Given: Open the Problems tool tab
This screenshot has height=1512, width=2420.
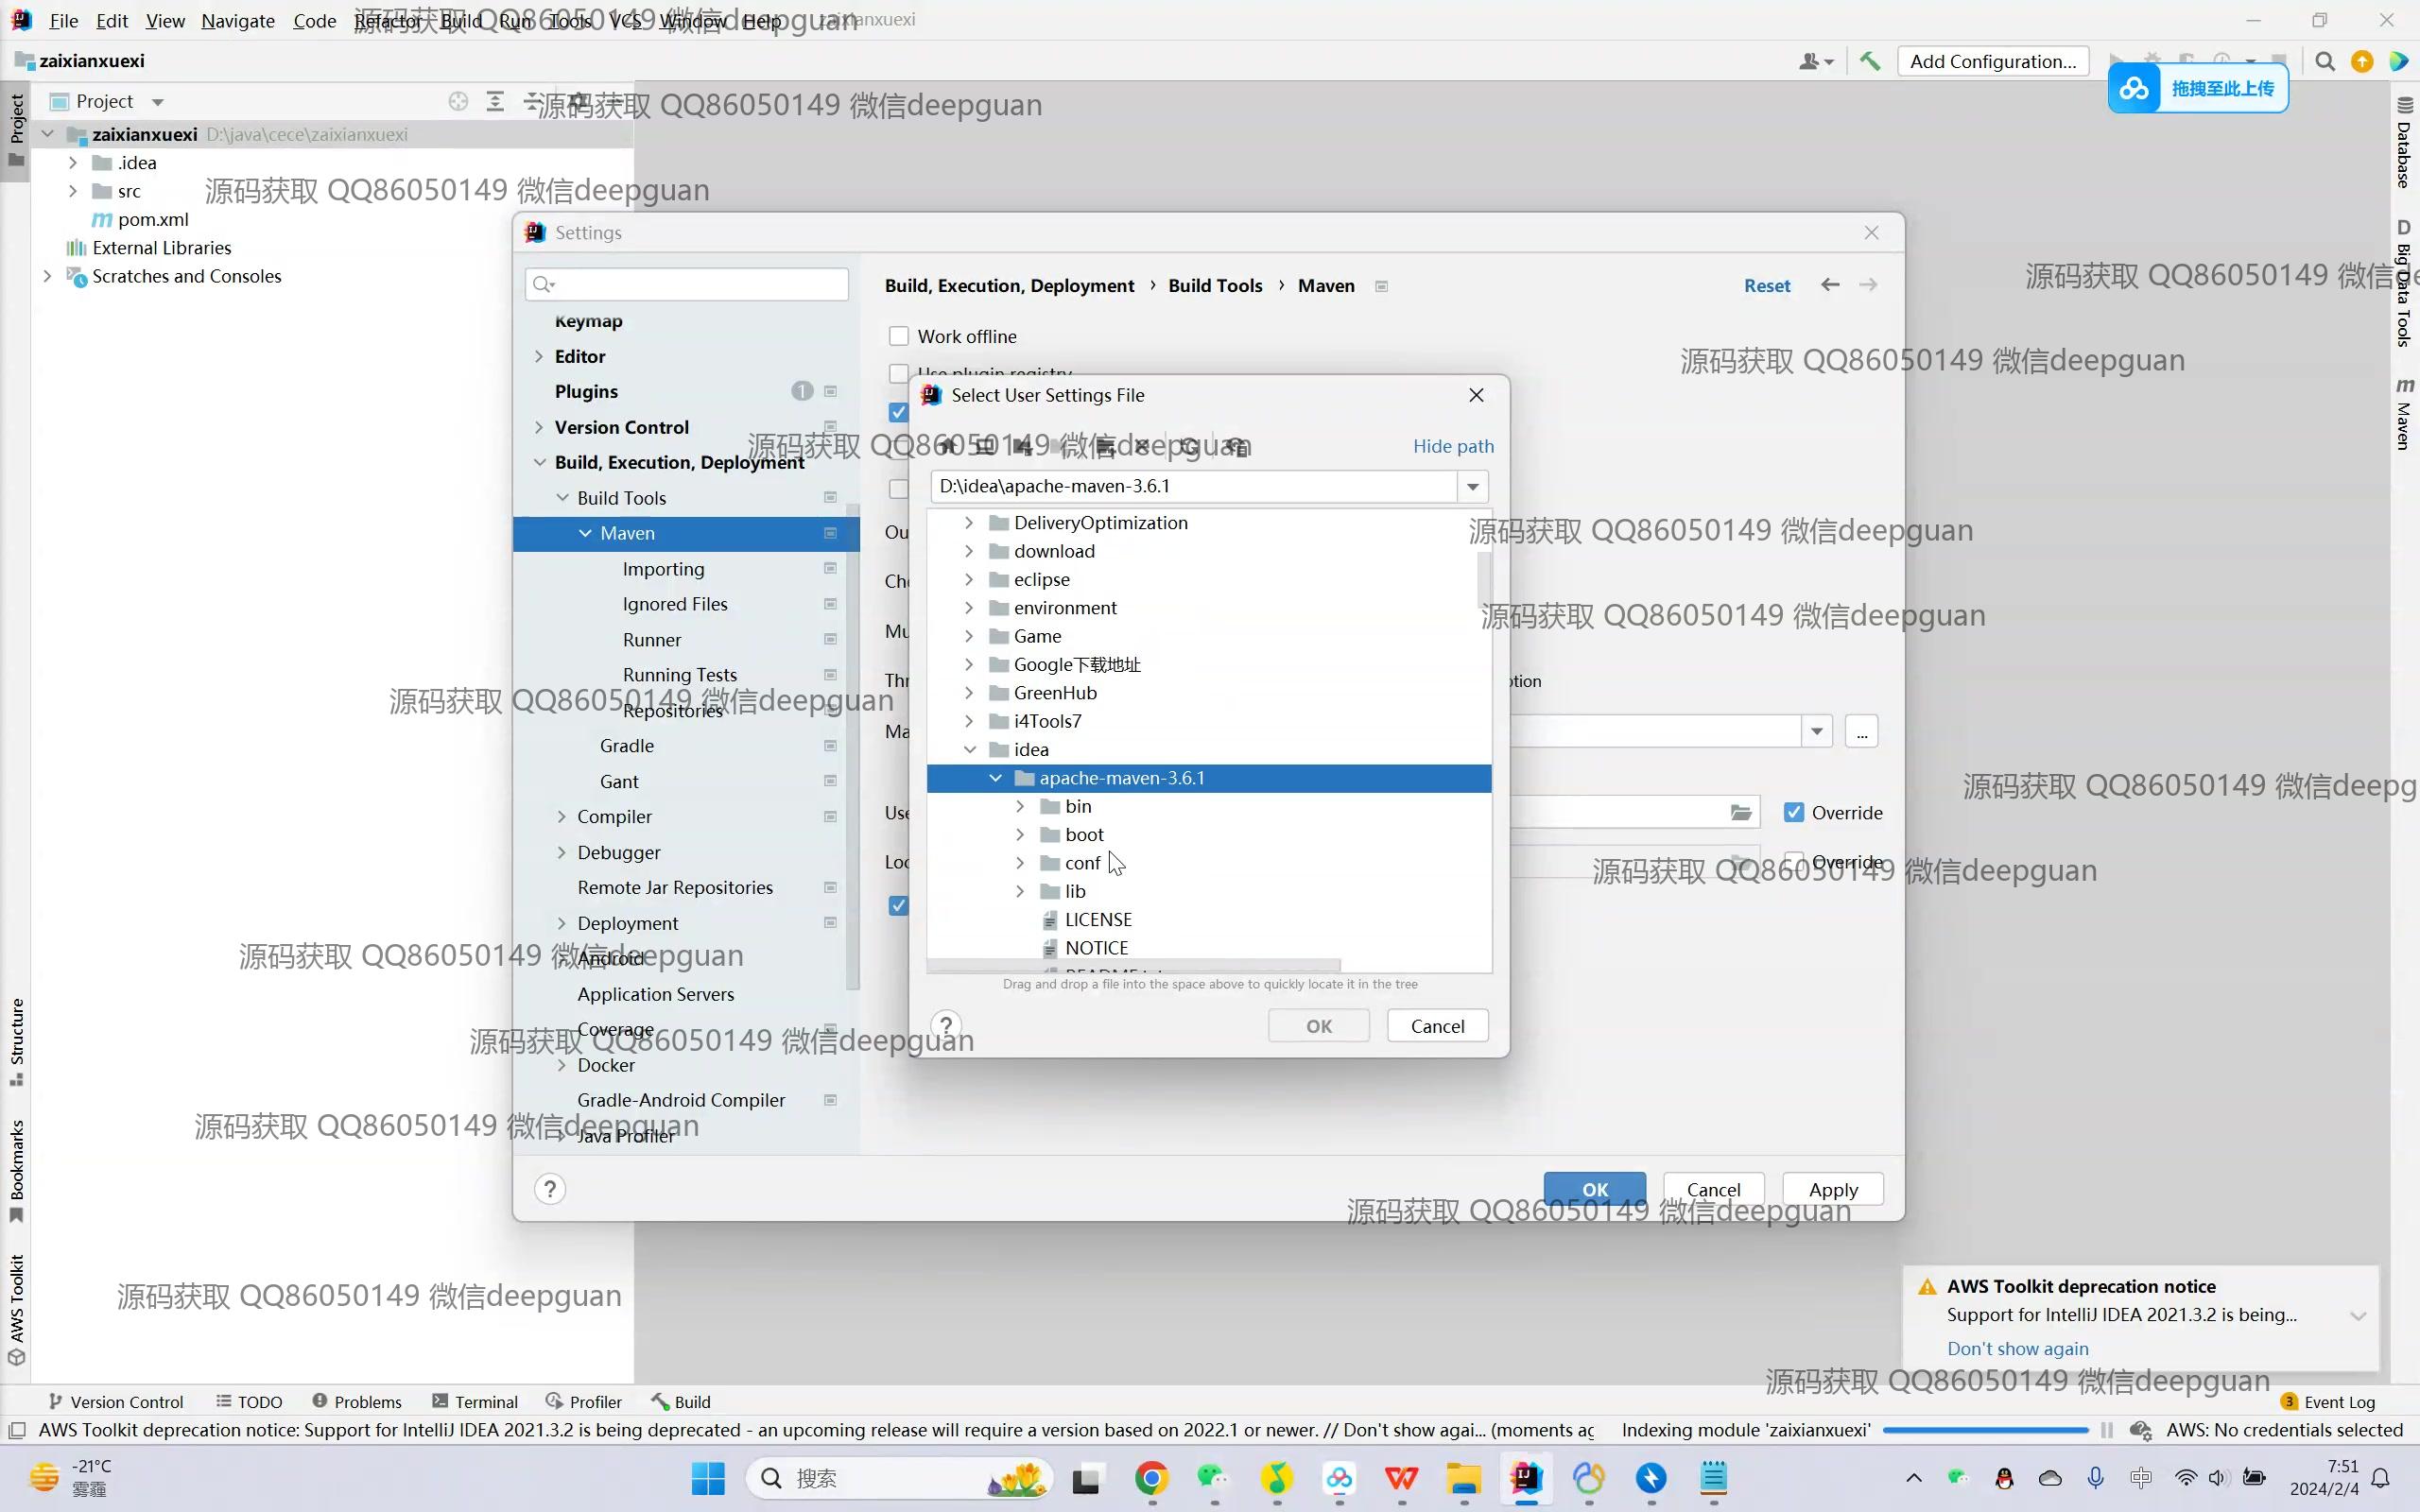Looking at the screenshot, I should tap(356, 1402).
